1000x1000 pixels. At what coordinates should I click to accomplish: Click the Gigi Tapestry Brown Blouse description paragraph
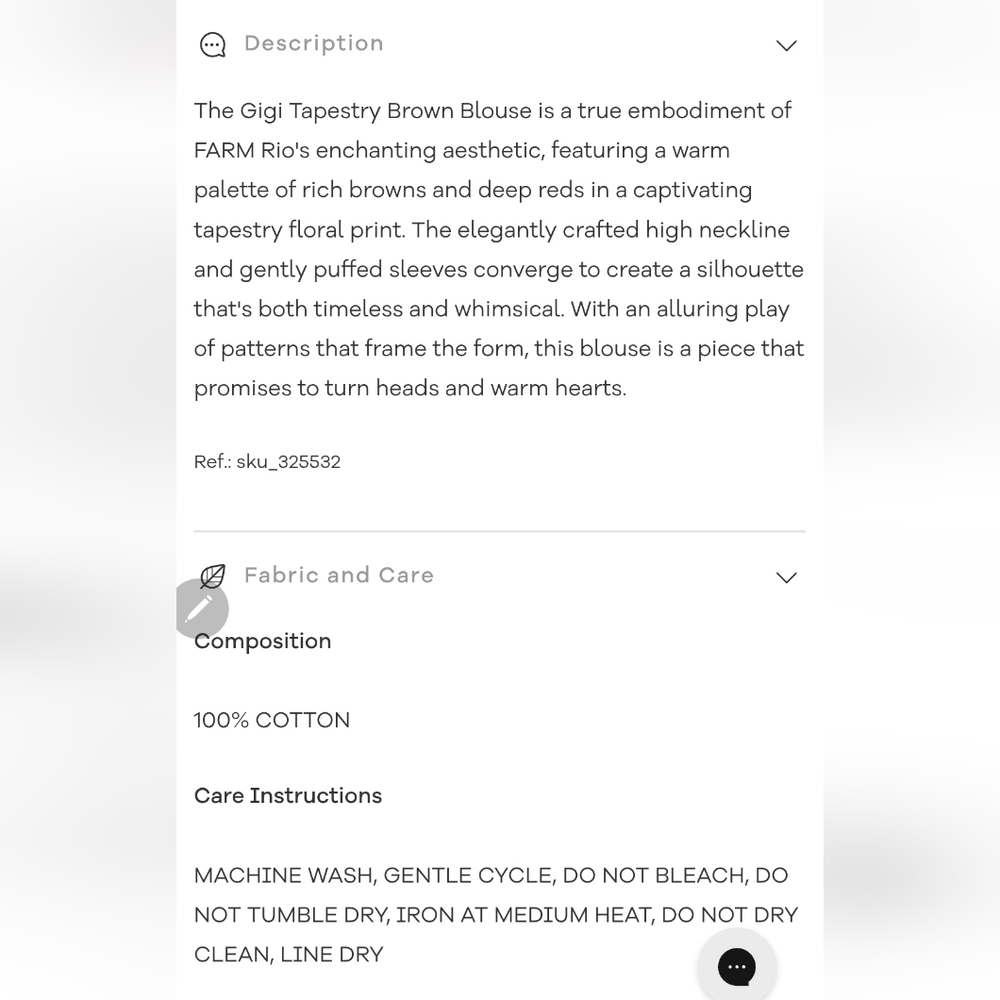pyautogui.click(x=499, y=249)
